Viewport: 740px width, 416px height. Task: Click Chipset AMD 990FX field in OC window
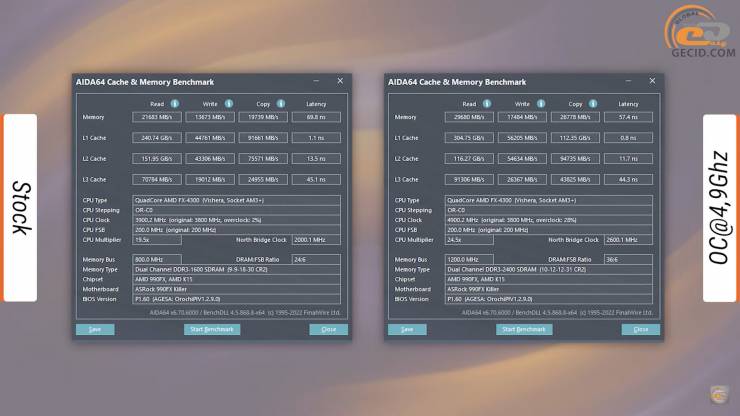[549, 279]
